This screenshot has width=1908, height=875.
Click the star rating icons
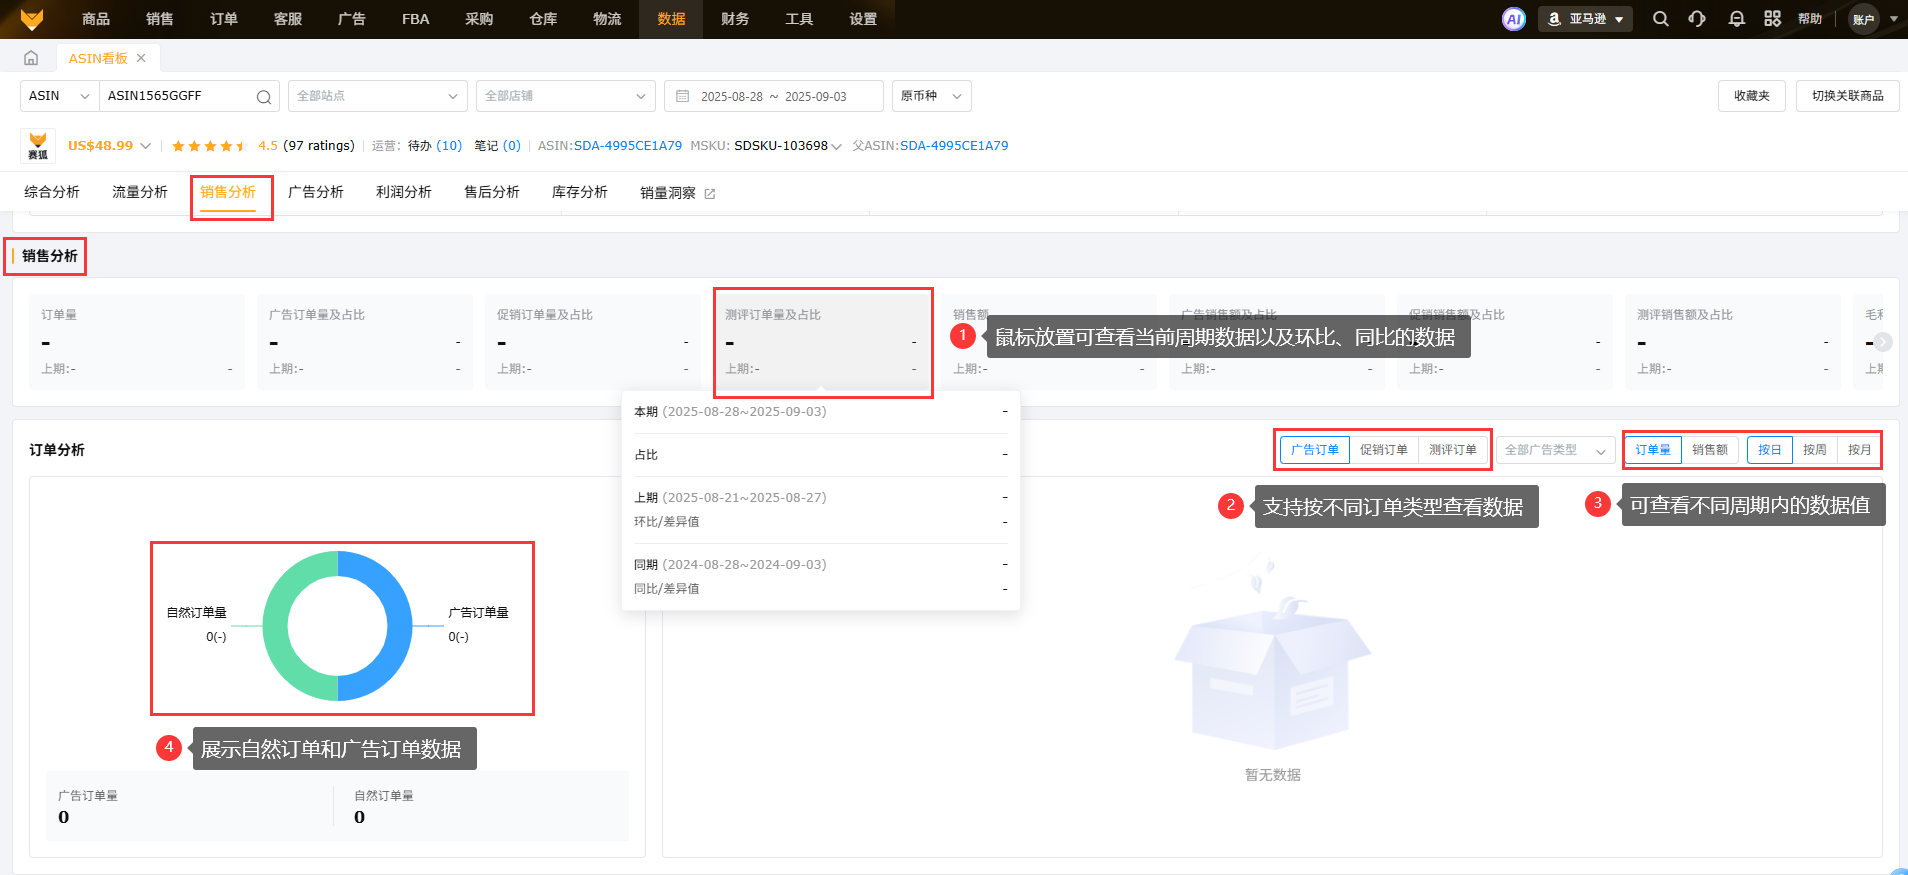(209, 146)
